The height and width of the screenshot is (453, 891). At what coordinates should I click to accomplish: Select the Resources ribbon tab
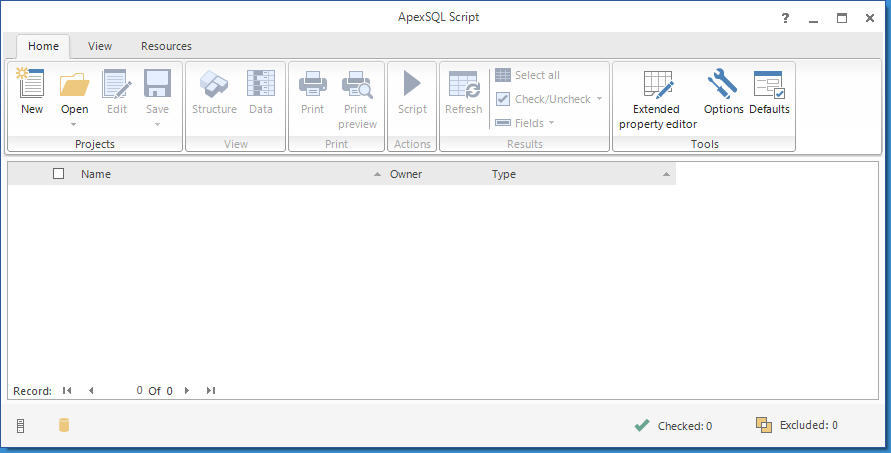click(x=166, y=46)
